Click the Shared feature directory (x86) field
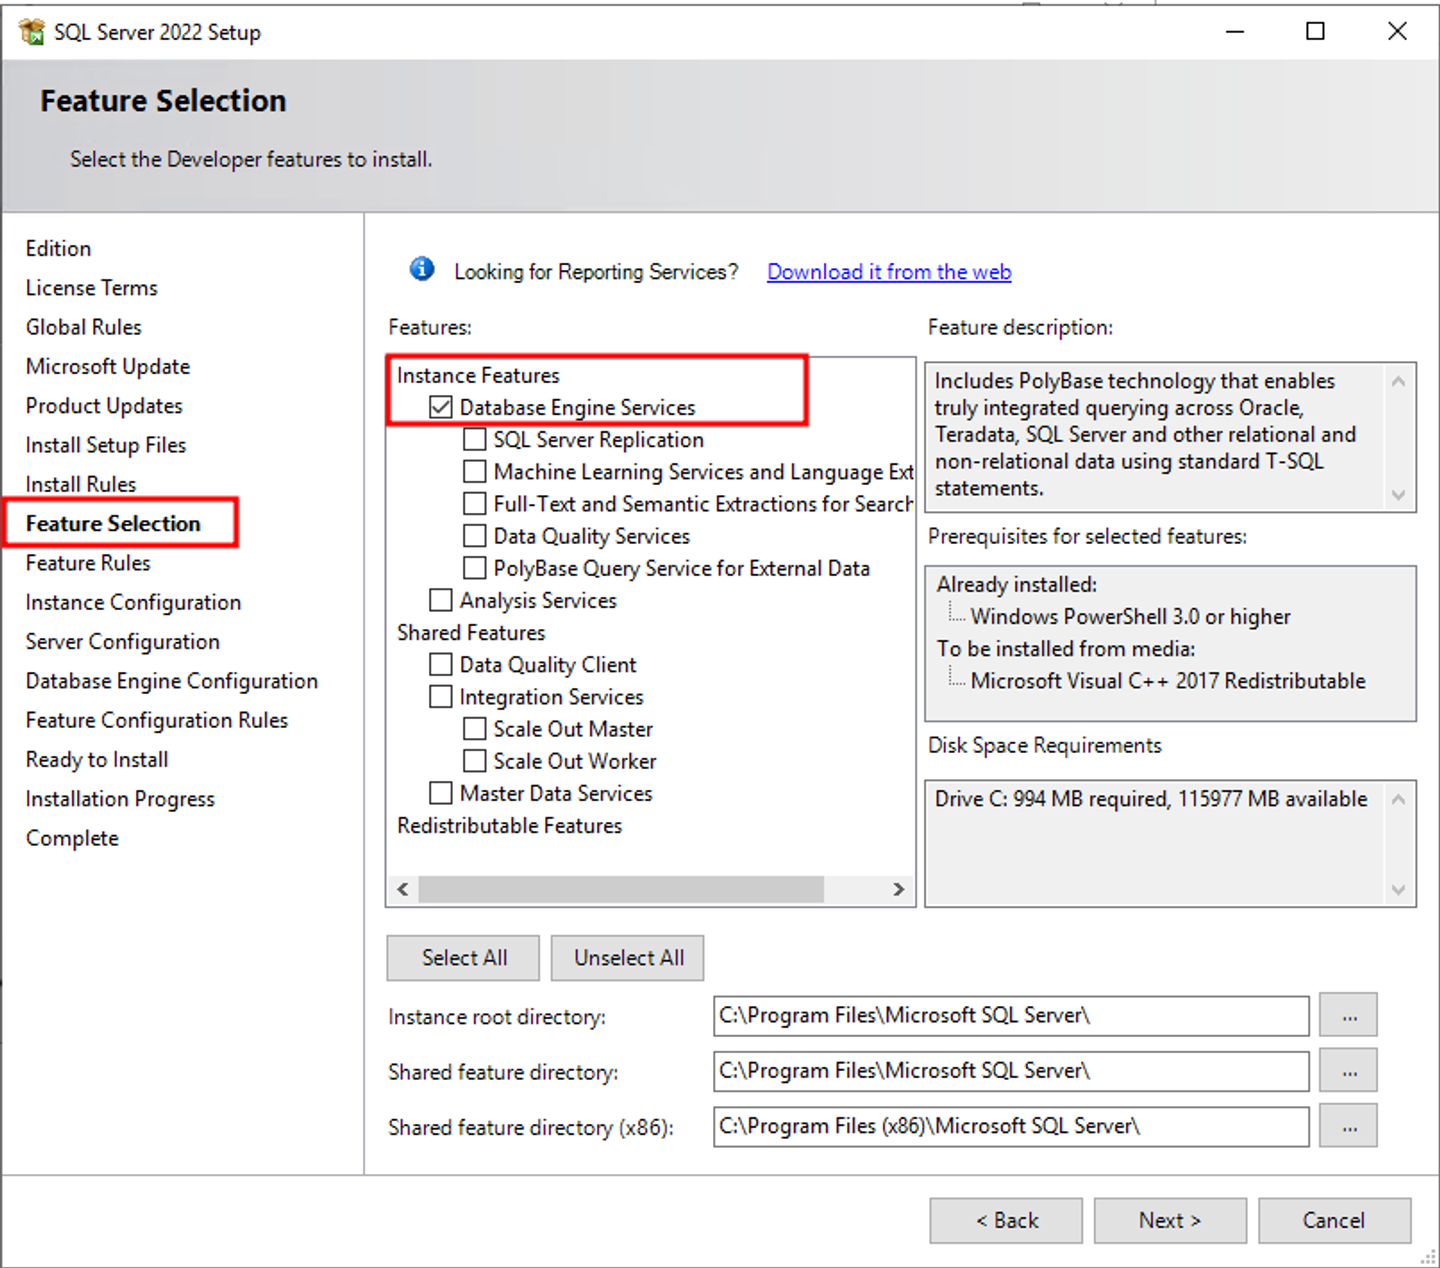 [x=1011, y=1126]
